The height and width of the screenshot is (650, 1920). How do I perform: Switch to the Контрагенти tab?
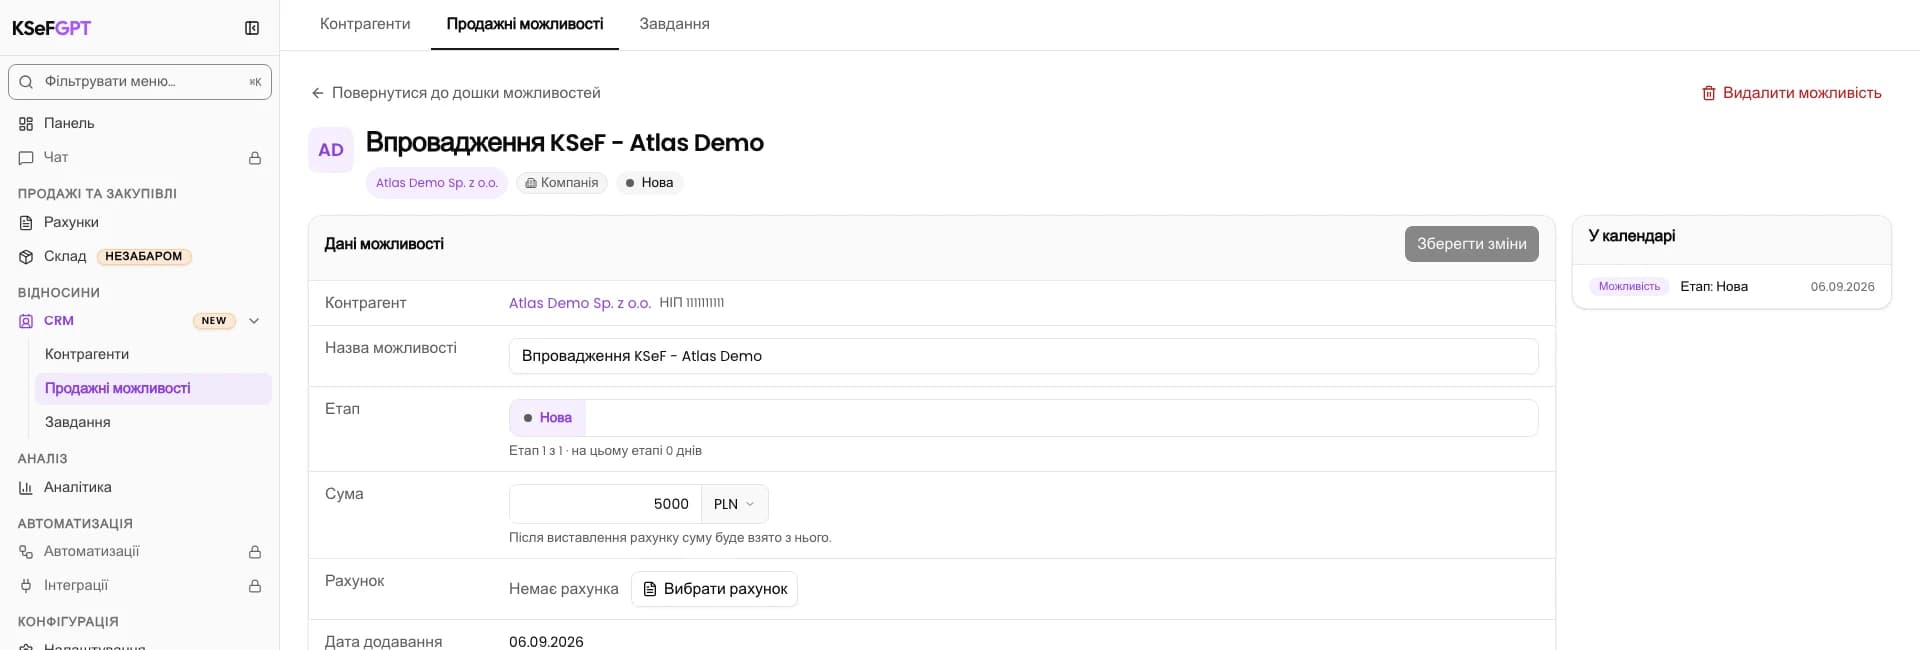(x=365, y=24)
